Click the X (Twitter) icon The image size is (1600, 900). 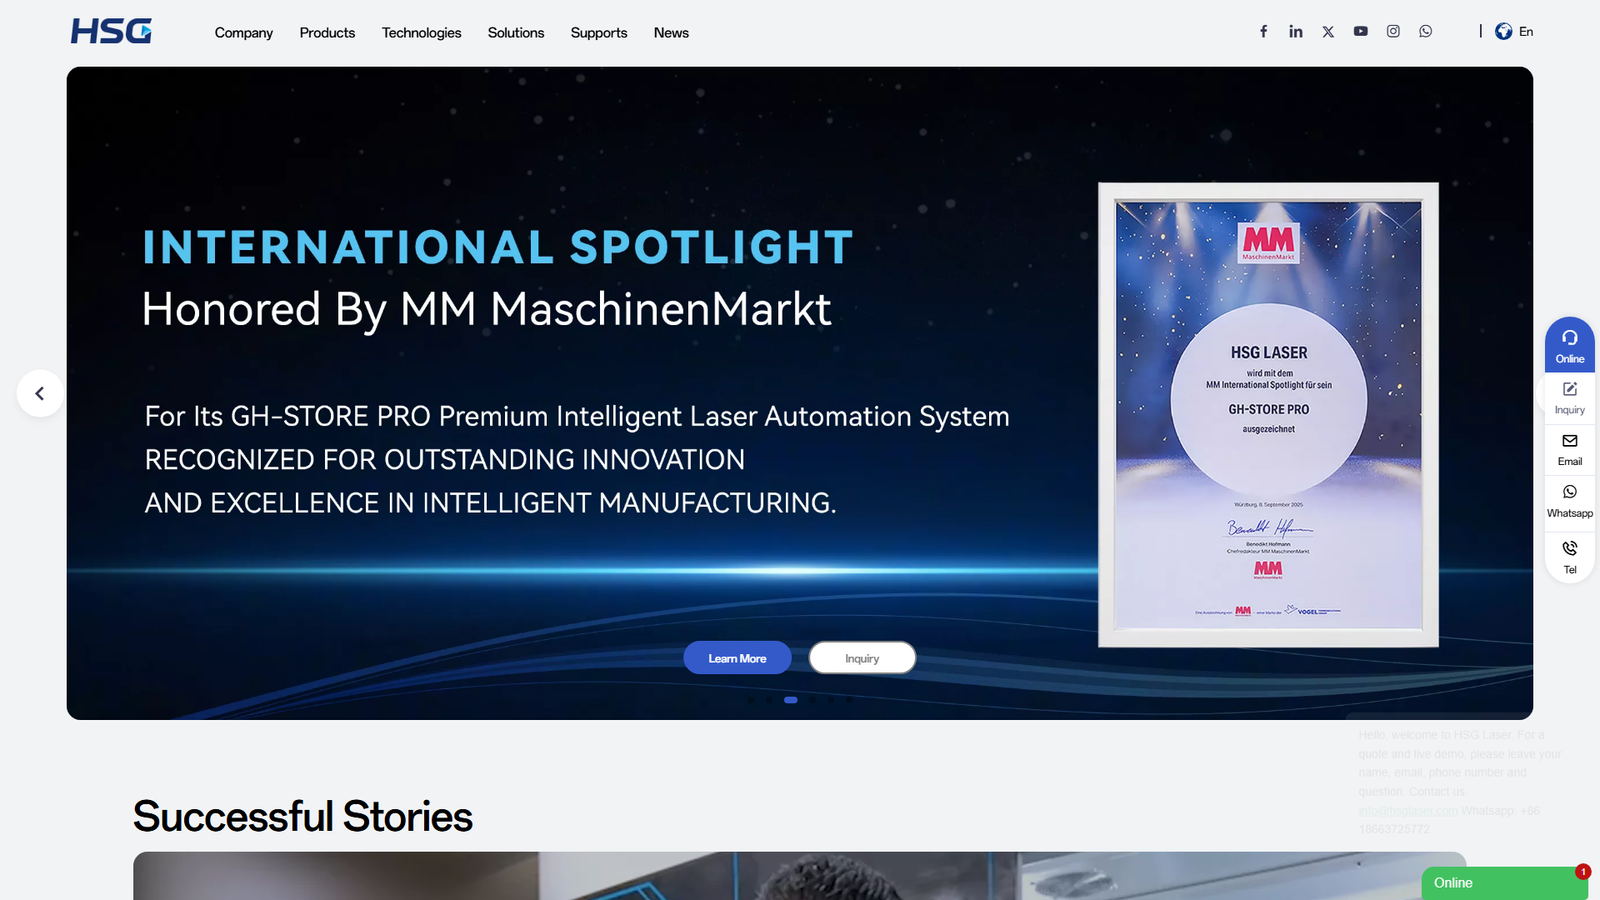[1328, 32]
